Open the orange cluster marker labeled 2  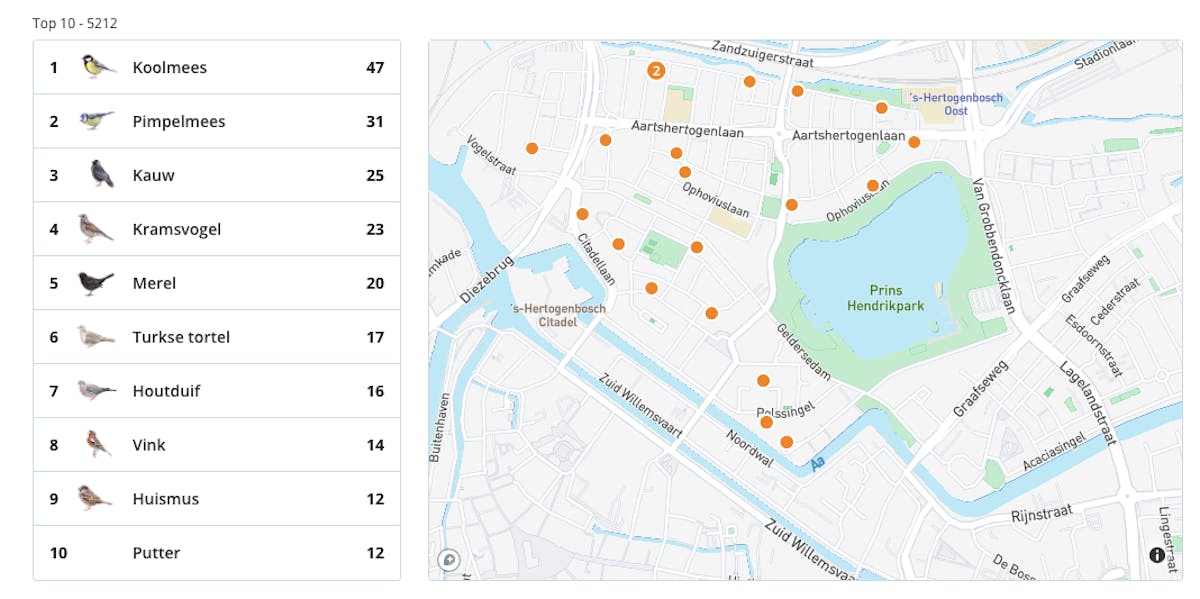click(x=655, y=70)
